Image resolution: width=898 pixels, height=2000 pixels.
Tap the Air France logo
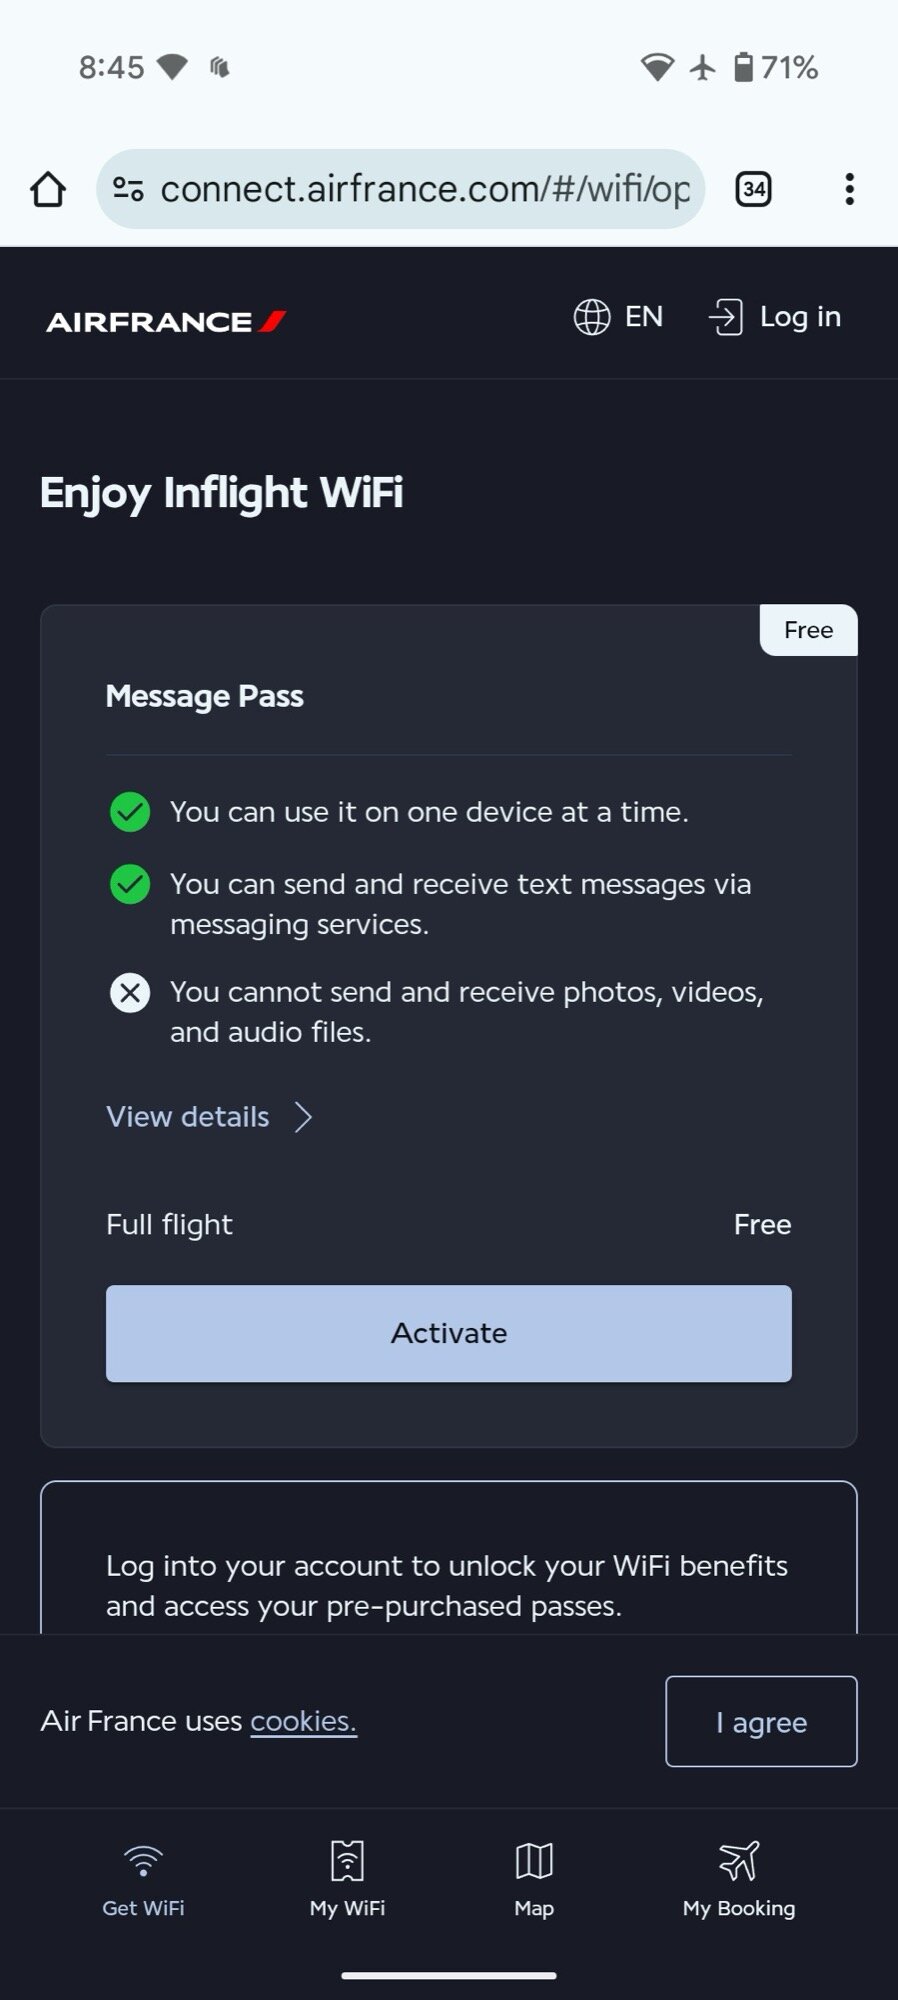coord(166,321)
